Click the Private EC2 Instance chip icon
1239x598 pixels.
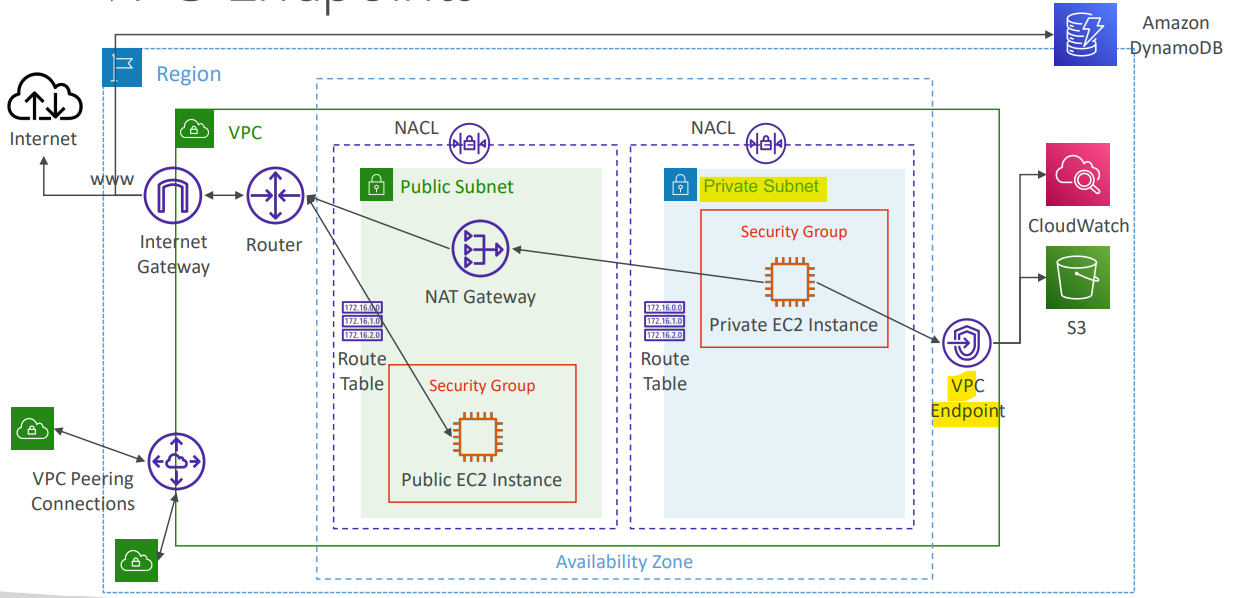[x=792, y=281]
